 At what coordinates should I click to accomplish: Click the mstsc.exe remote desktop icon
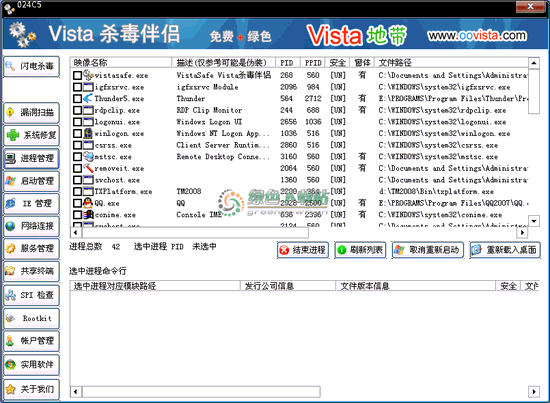point(88,156)
